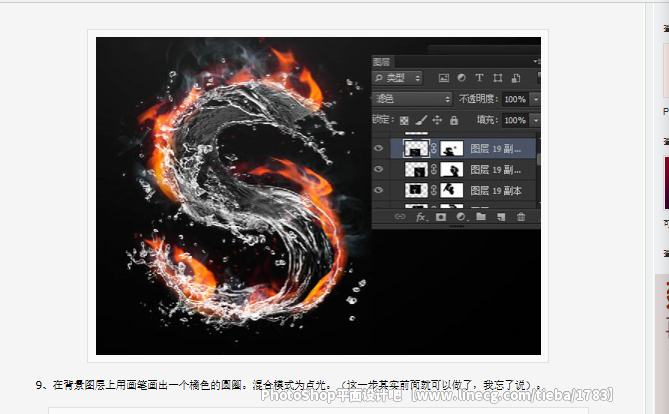Image resolution: width=669 pixels, height=414 pixels.
Task: Click the layer name 图层 19 副本
Action: 496,190
